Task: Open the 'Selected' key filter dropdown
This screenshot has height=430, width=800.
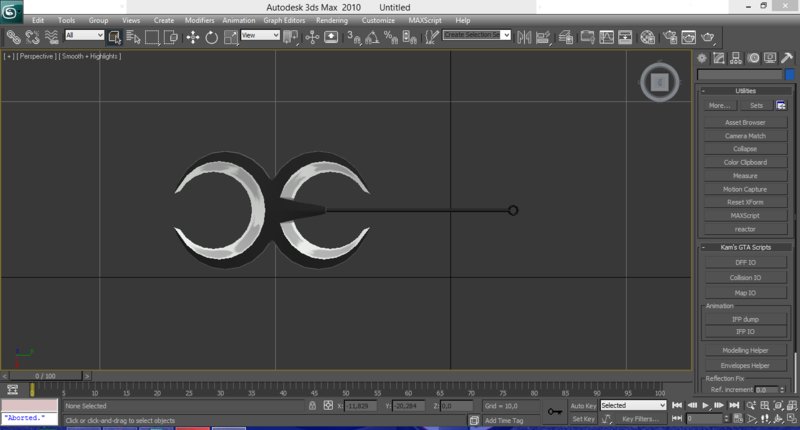Action: click(x=633, y=406)
